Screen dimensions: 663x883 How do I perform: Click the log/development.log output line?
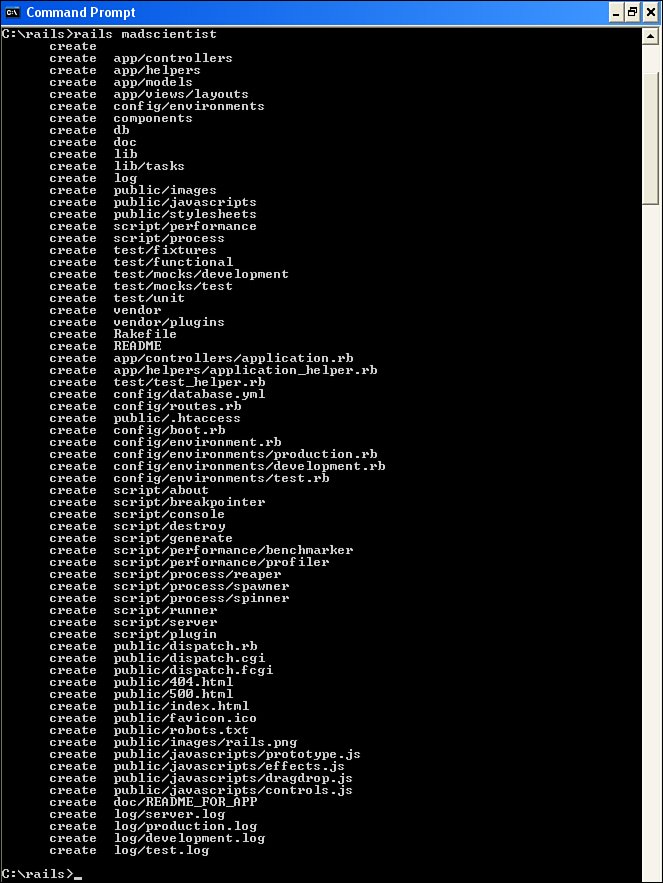click(157, 838)
